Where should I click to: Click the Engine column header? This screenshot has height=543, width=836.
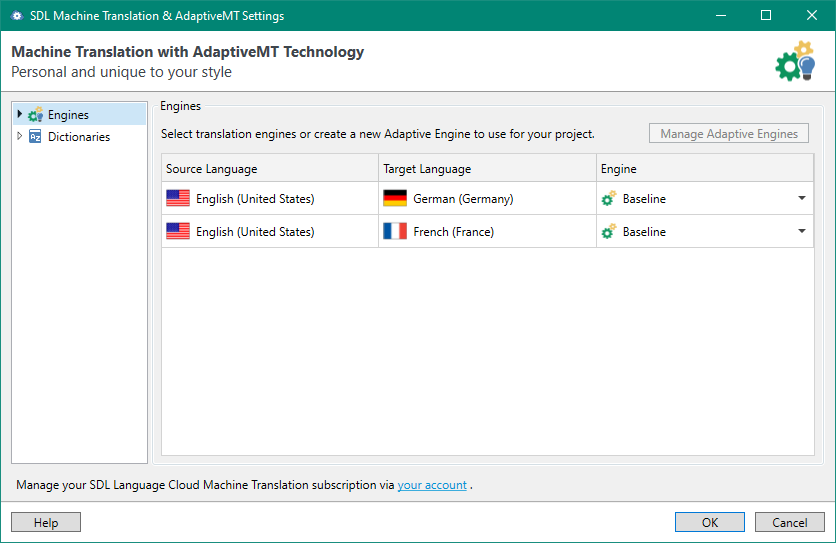tap(705, 169)
